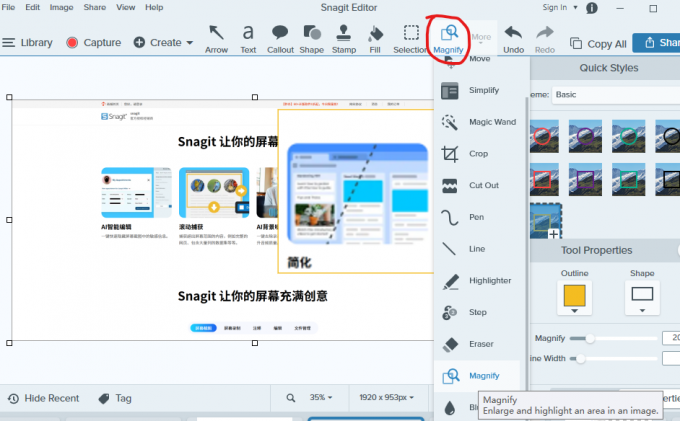Screen dimensions: 680x421
Task: Adjust the Line Width slider
Action: [580, 359]
